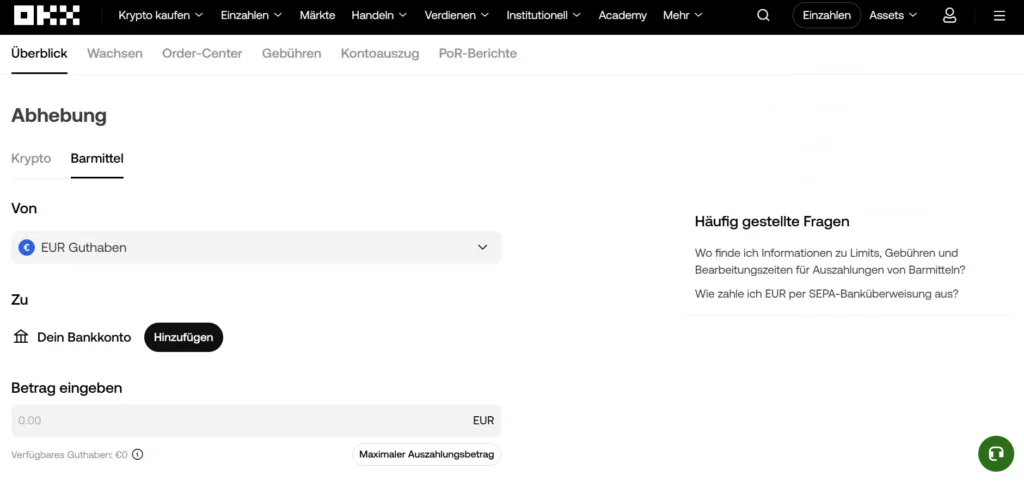Screen dimensions: 1024x482
Task: Click the bank building icon
Action: (x=21, y=337)
